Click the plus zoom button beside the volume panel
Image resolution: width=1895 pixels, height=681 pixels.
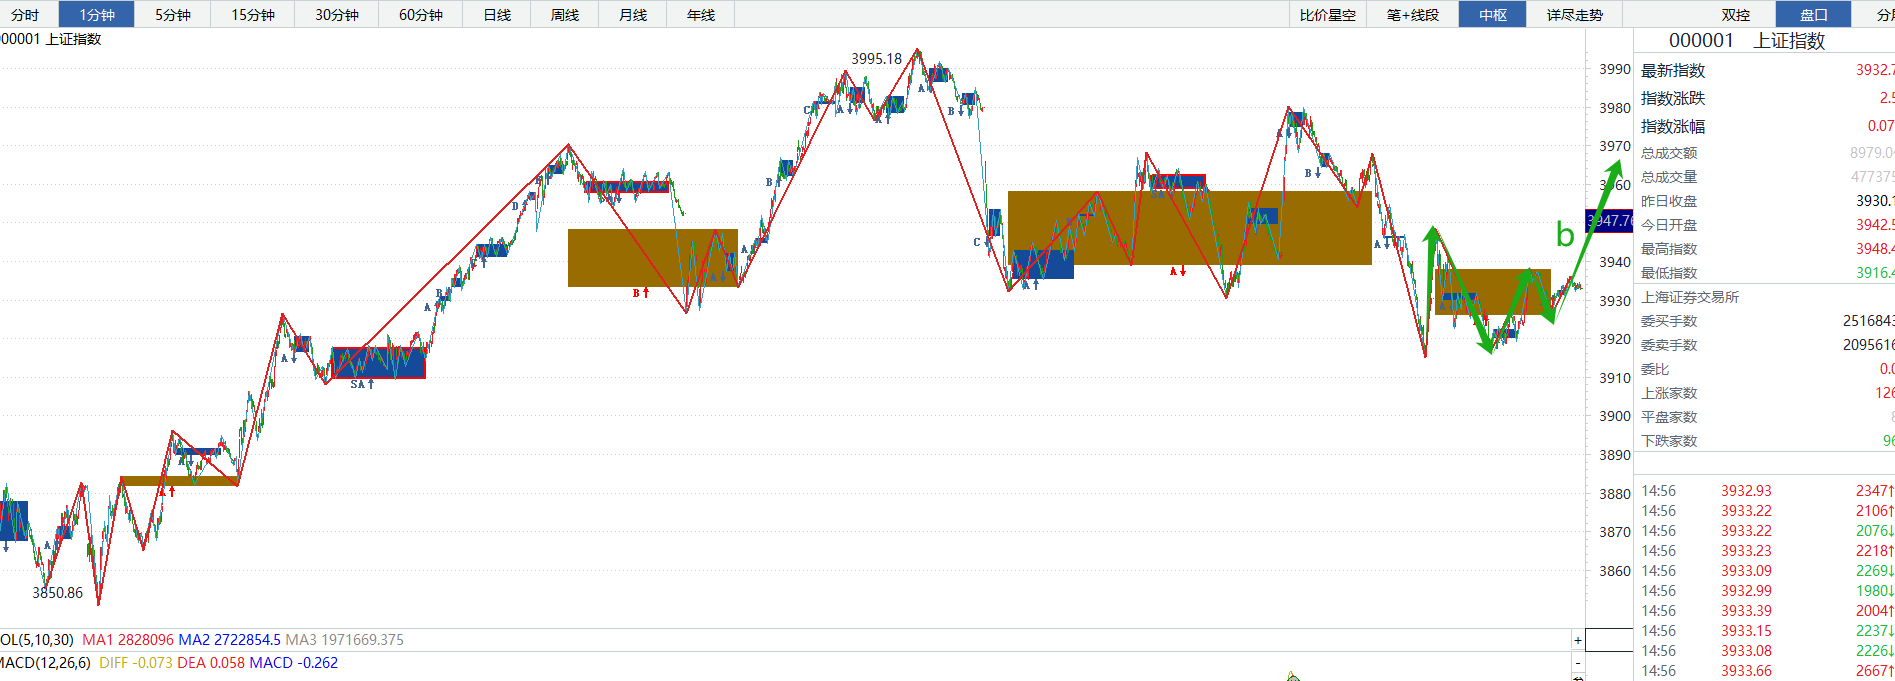click(x=1578, y=640)
